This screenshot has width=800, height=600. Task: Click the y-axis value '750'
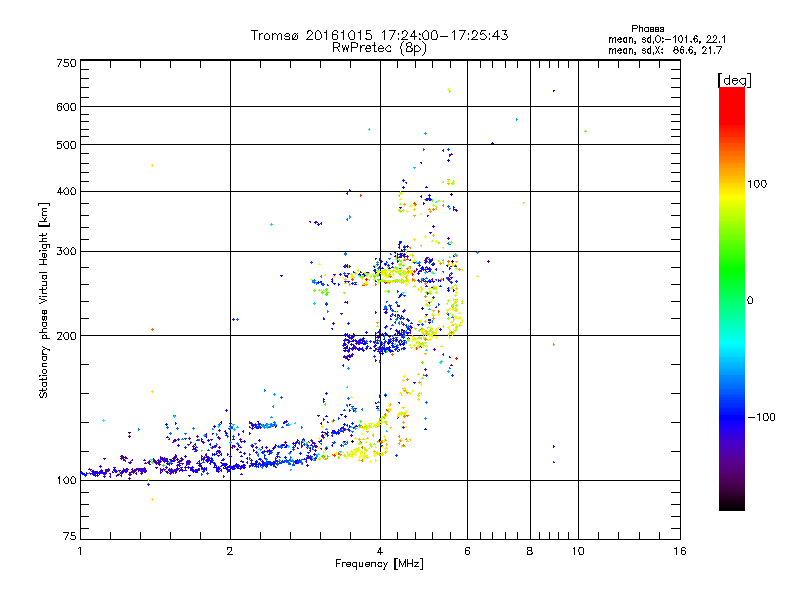pyautogui.click(x=66, y=63)
